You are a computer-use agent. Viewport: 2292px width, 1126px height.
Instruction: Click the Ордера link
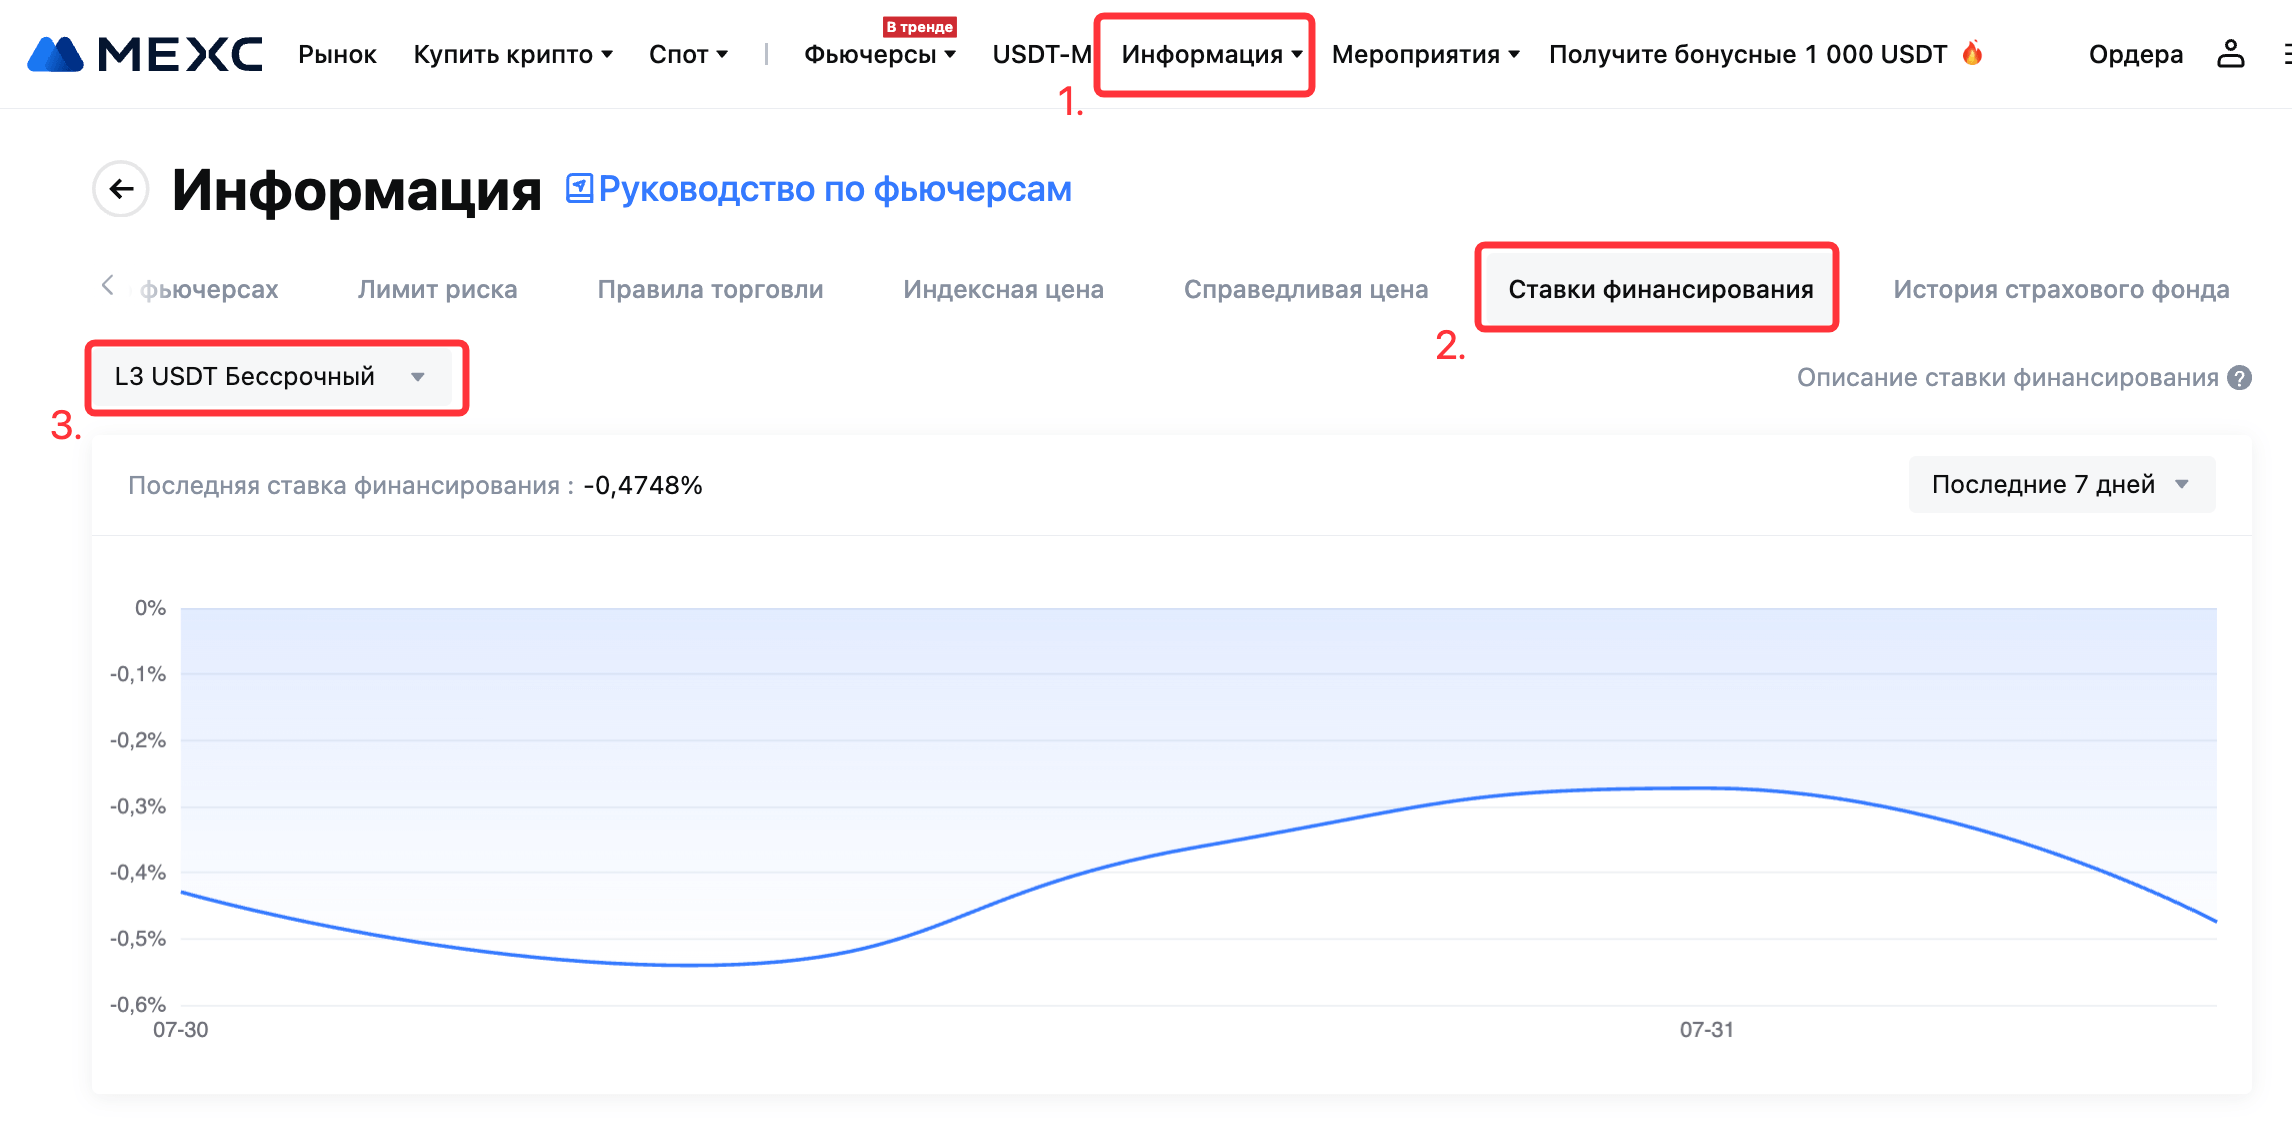click(2135, 54)
